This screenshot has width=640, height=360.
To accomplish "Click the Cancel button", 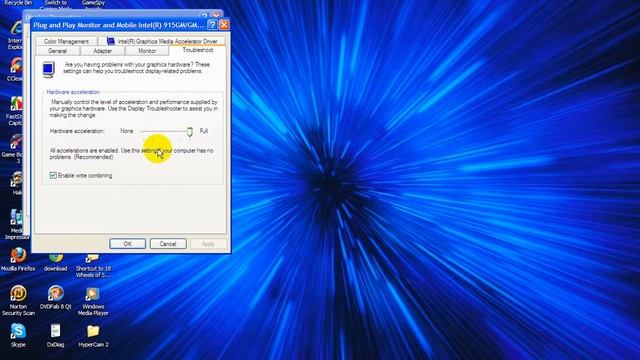I will pos(168,244).
